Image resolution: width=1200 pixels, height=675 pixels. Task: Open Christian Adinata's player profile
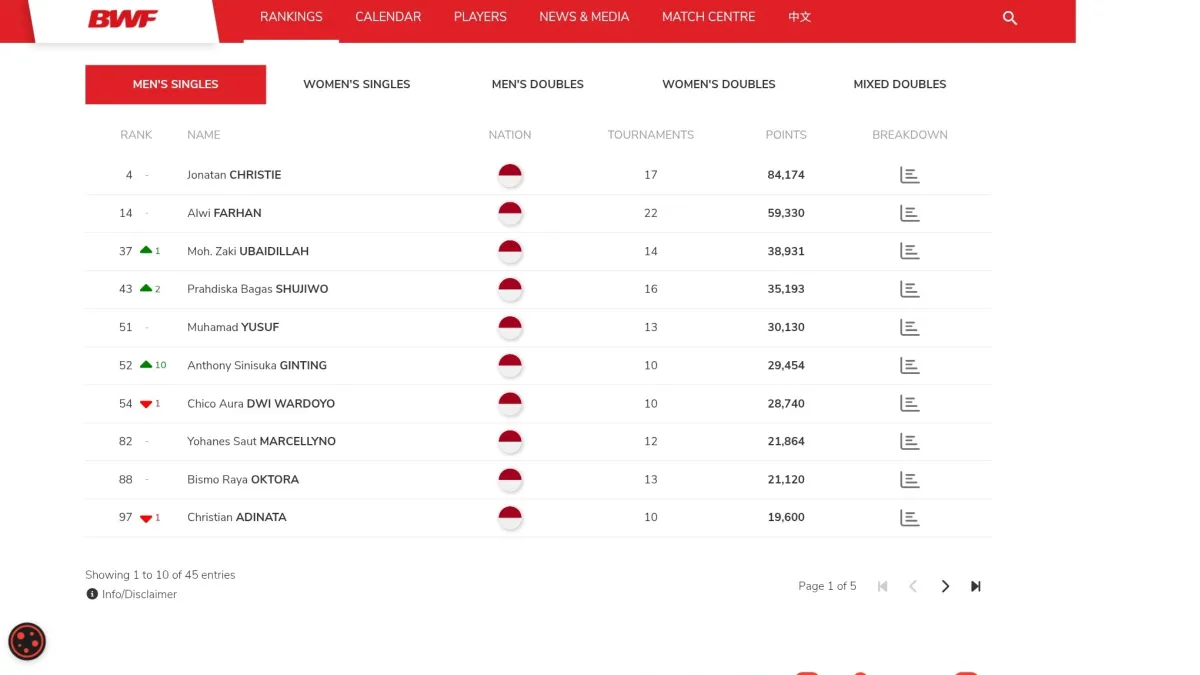(237, 517)
